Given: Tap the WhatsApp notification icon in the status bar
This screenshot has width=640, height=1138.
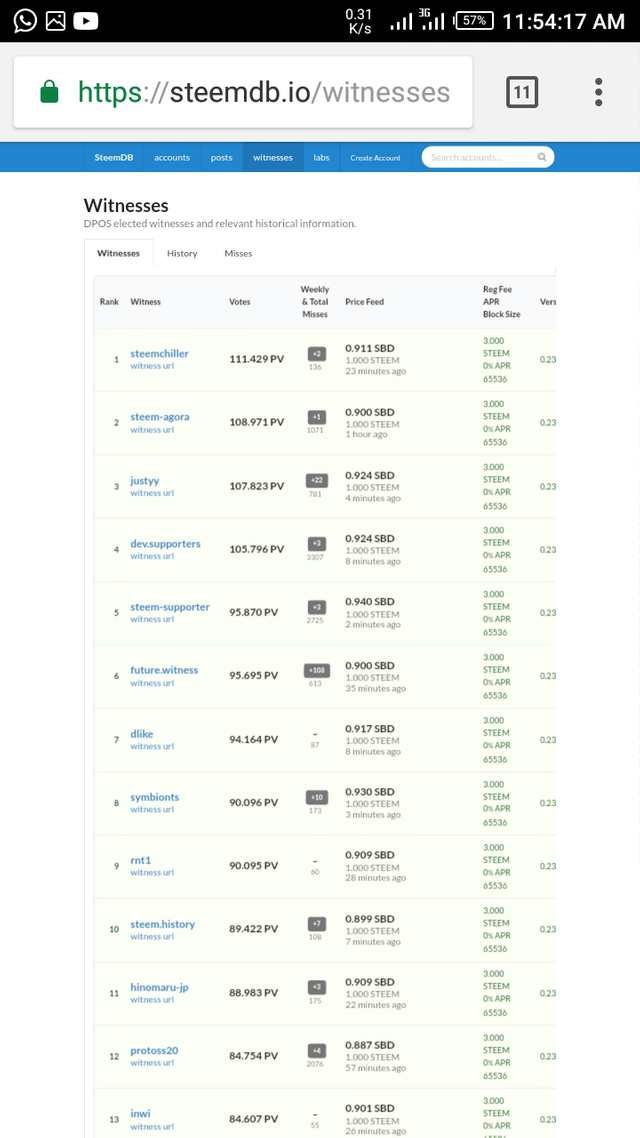Looking at the screenshot, I should (25, 20).
